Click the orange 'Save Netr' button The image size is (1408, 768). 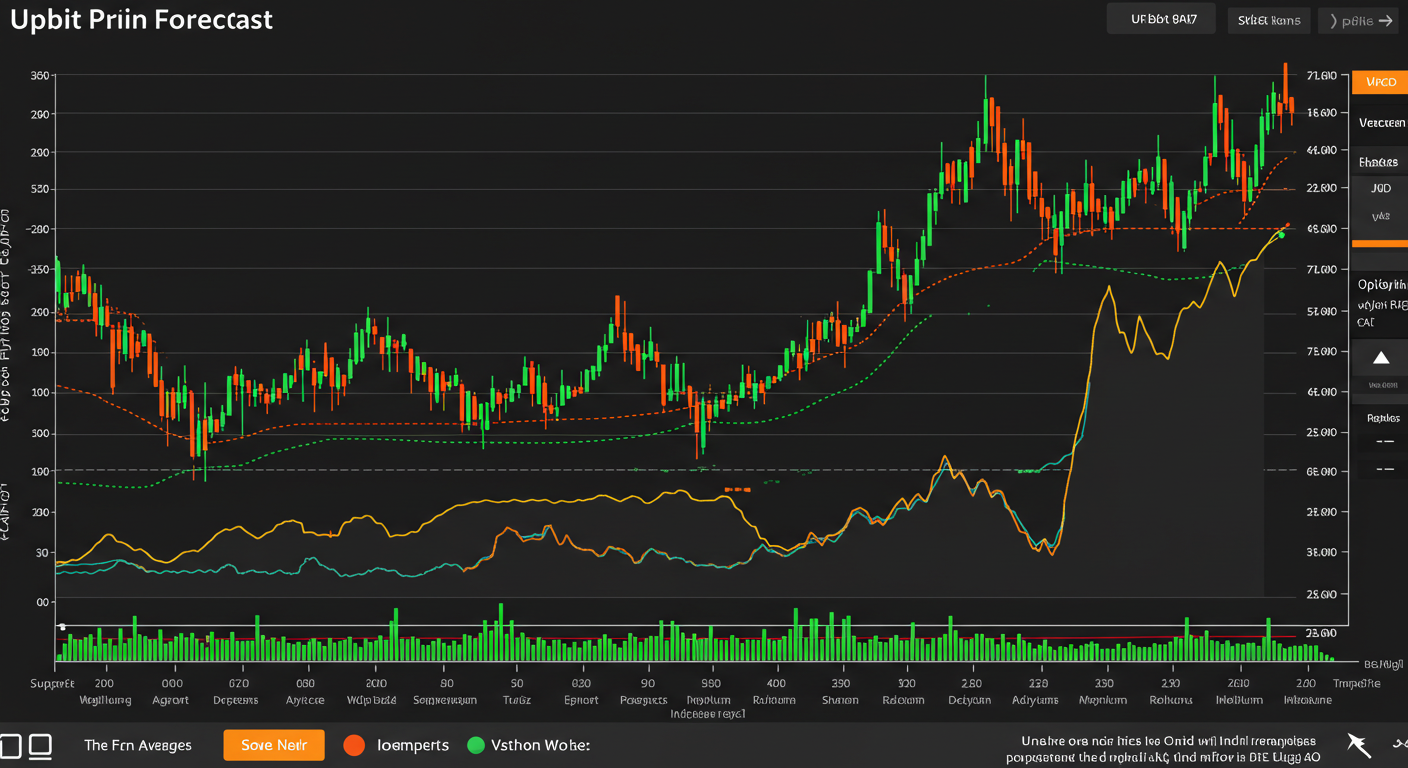coord(274,745)
